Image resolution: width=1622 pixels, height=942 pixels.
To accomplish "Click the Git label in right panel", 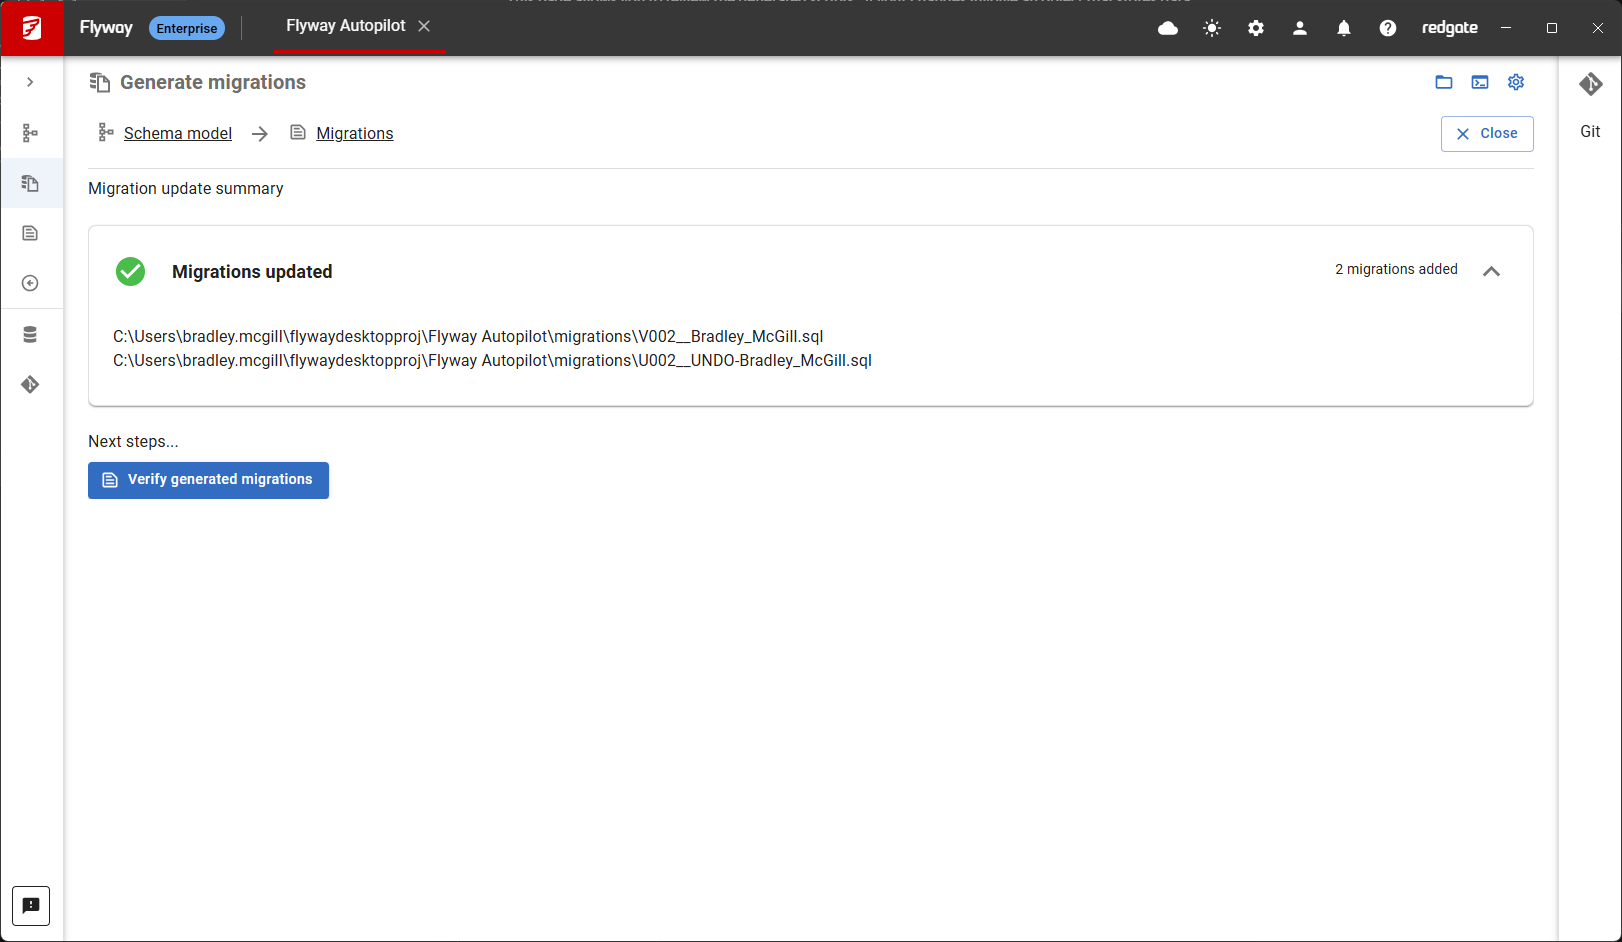I will coord(1590,132).
